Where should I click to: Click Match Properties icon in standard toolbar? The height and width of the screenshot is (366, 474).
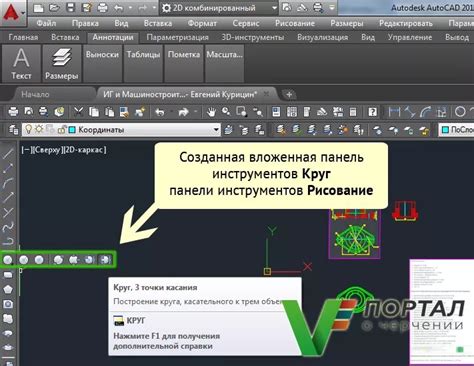pos(140,112)
